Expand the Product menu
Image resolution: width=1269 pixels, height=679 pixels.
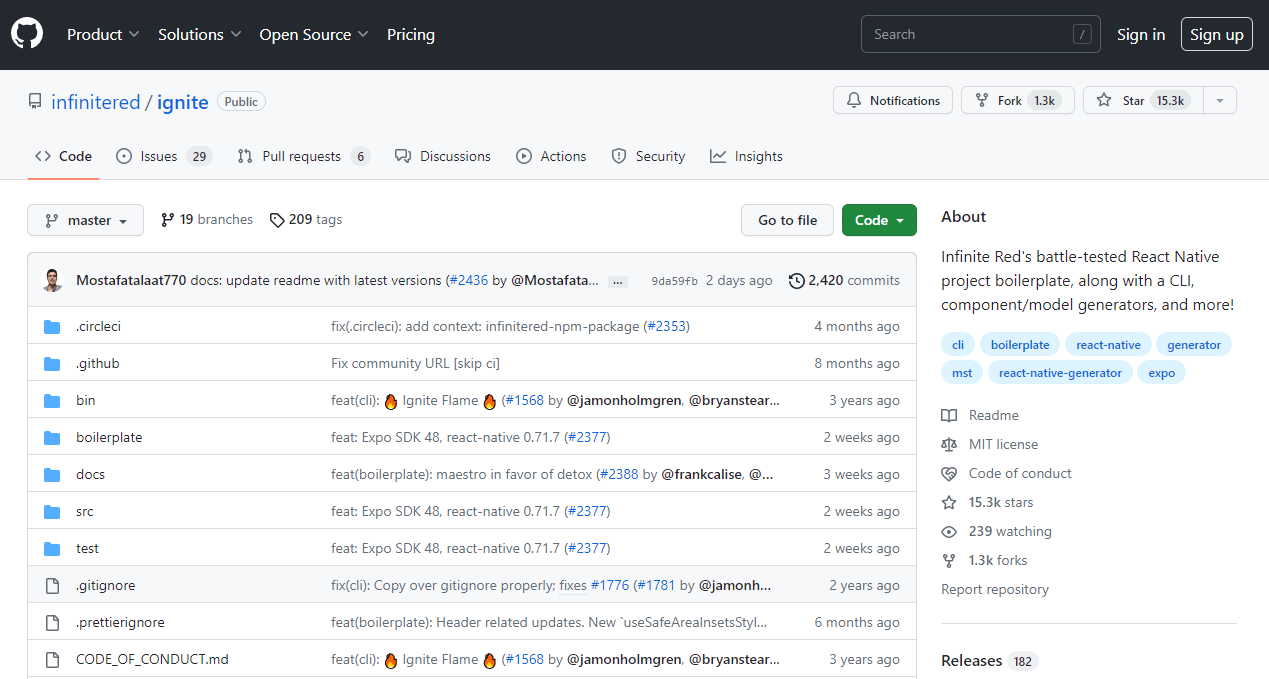click(103, 34)
